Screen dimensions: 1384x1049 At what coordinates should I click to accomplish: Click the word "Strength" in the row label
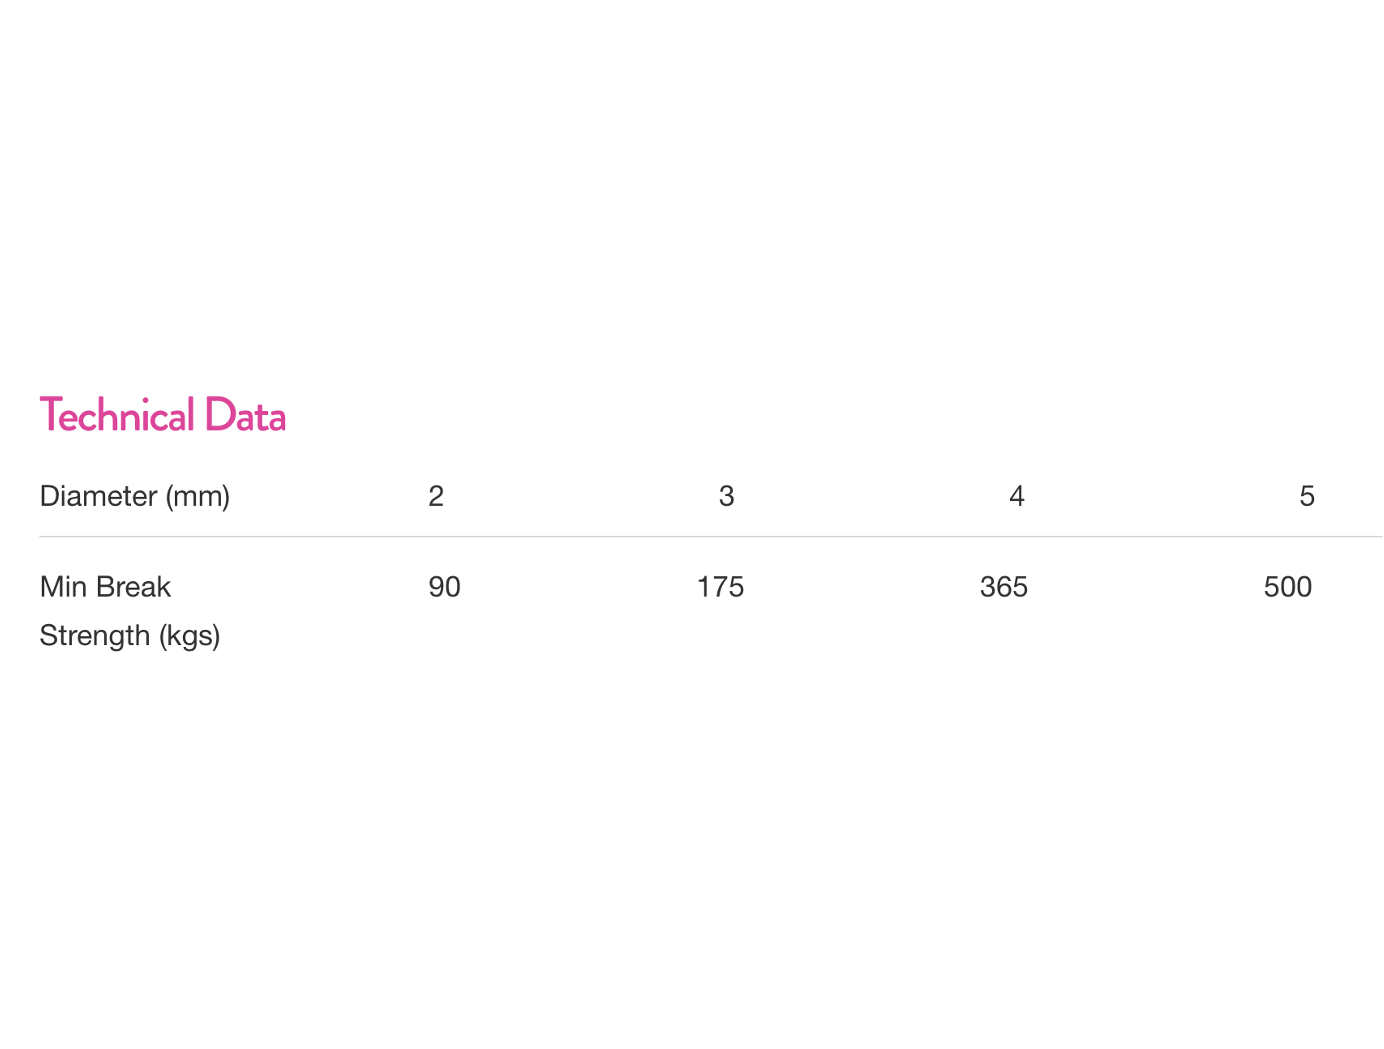[x=94, y=636]
